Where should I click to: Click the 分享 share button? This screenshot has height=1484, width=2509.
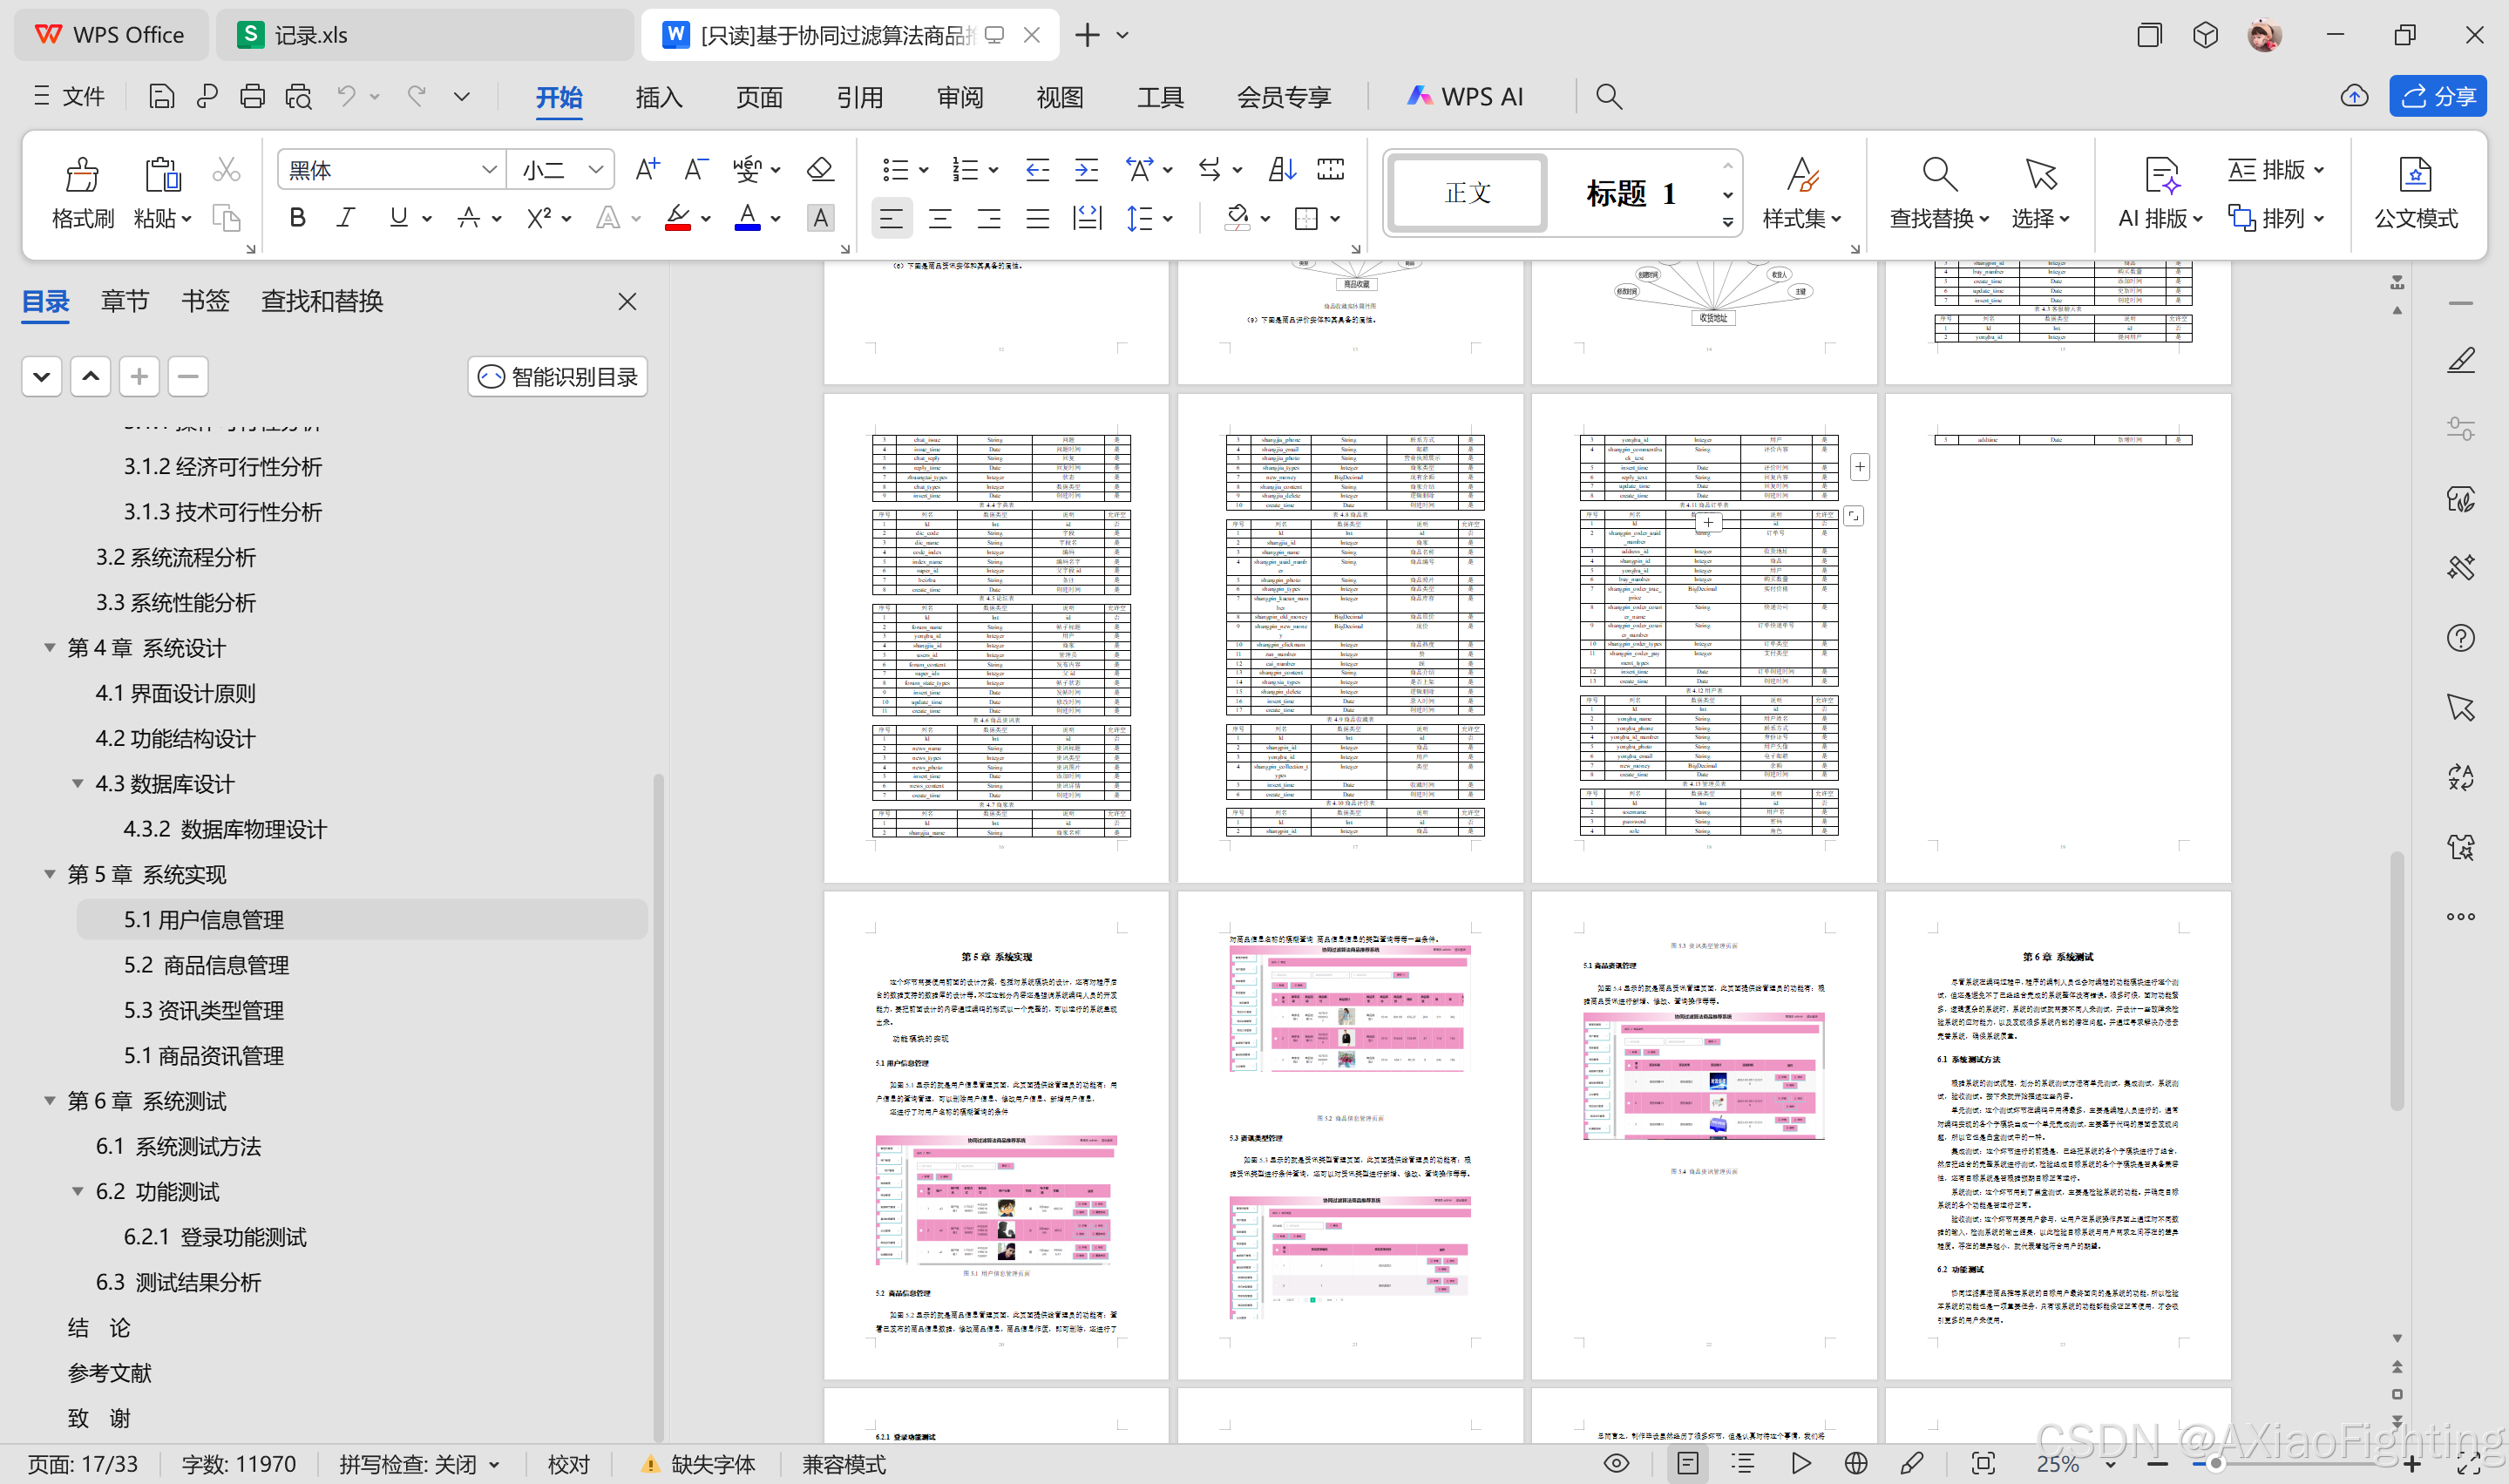pyautogui.click(x=2438, y=96)
